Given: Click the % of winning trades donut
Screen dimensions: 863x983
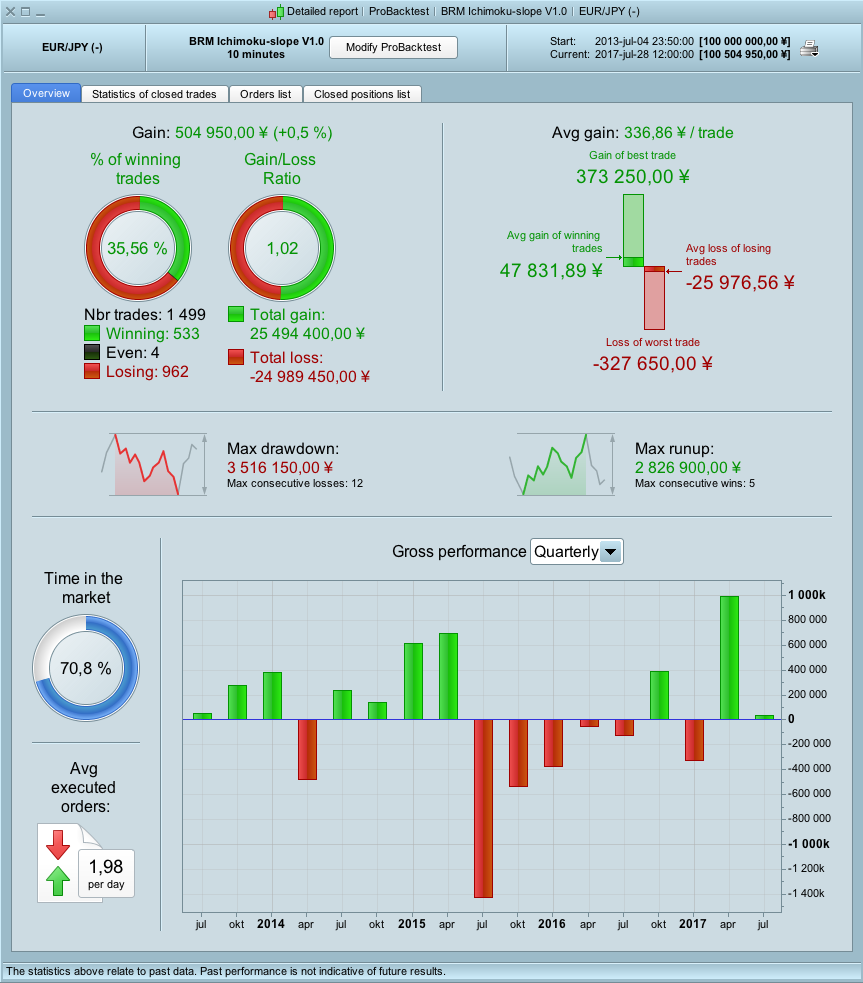Looking at the screenshot, I should pyautogui.click(x=138, y=248).
